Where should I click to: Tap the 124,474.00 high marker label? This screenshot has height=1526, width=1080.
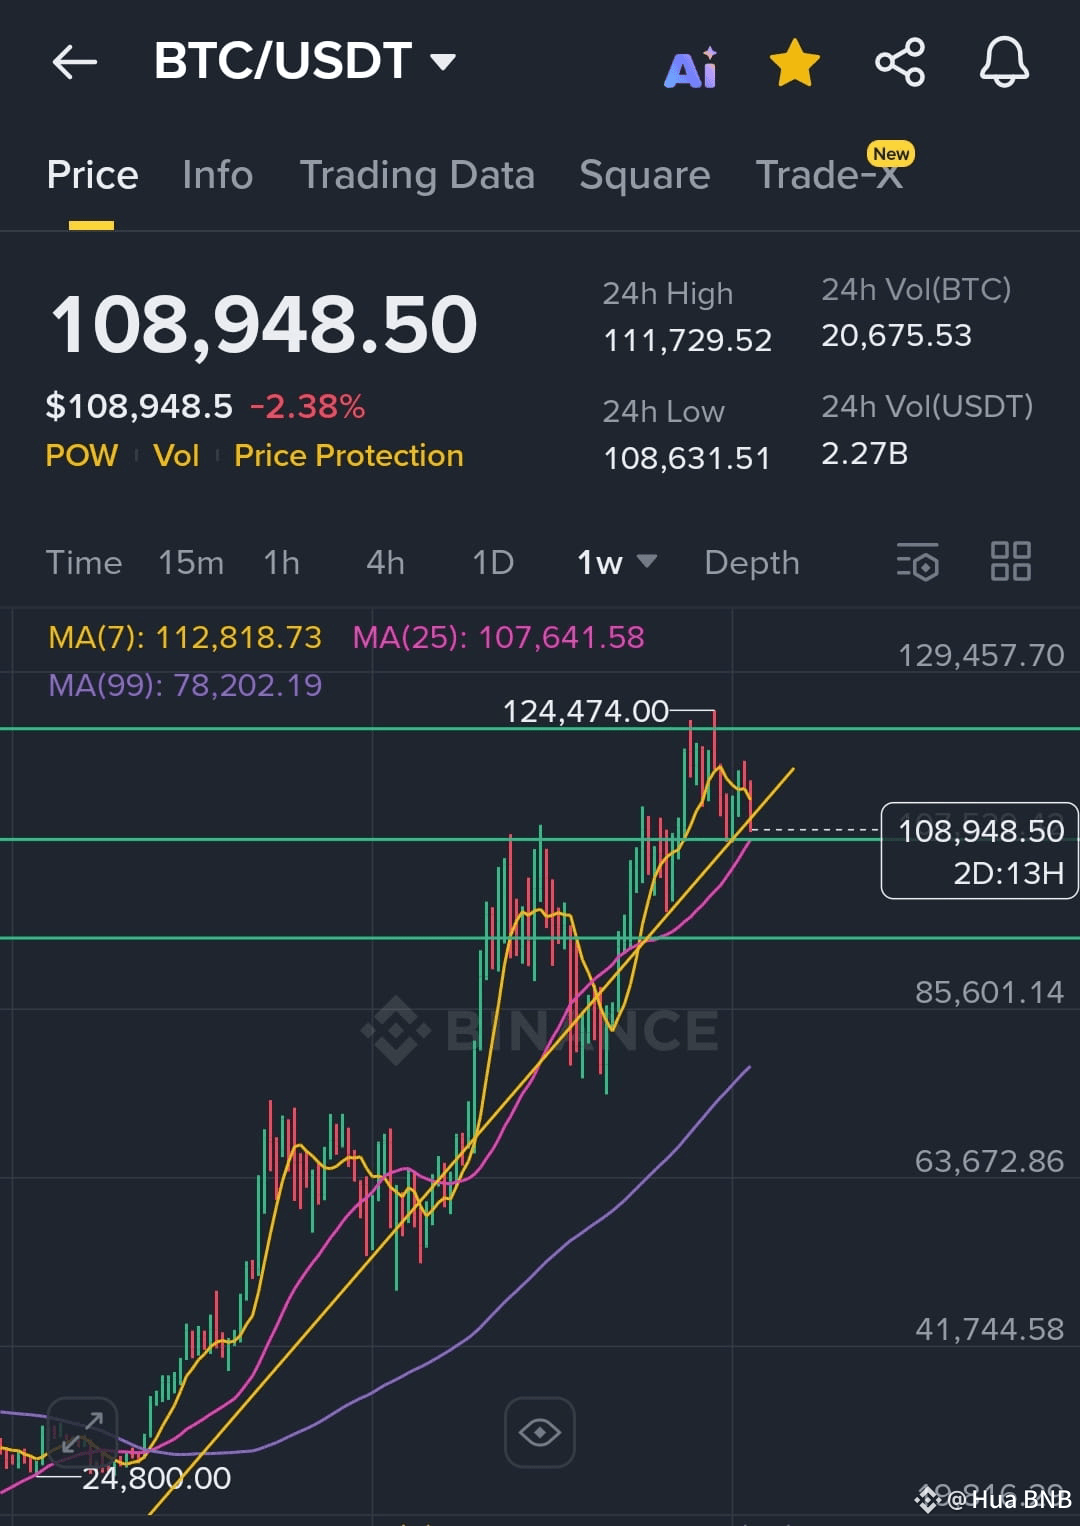point(585,711)
